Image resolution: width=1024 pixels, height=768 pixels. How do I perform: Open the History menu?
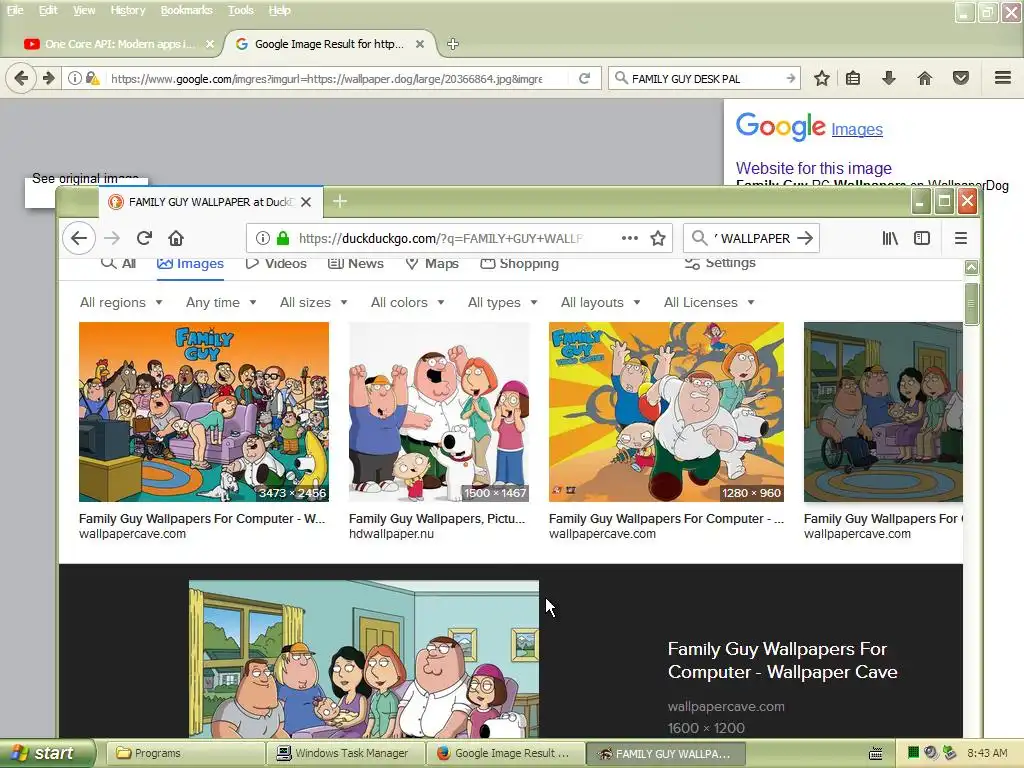(x=127, y=10)
